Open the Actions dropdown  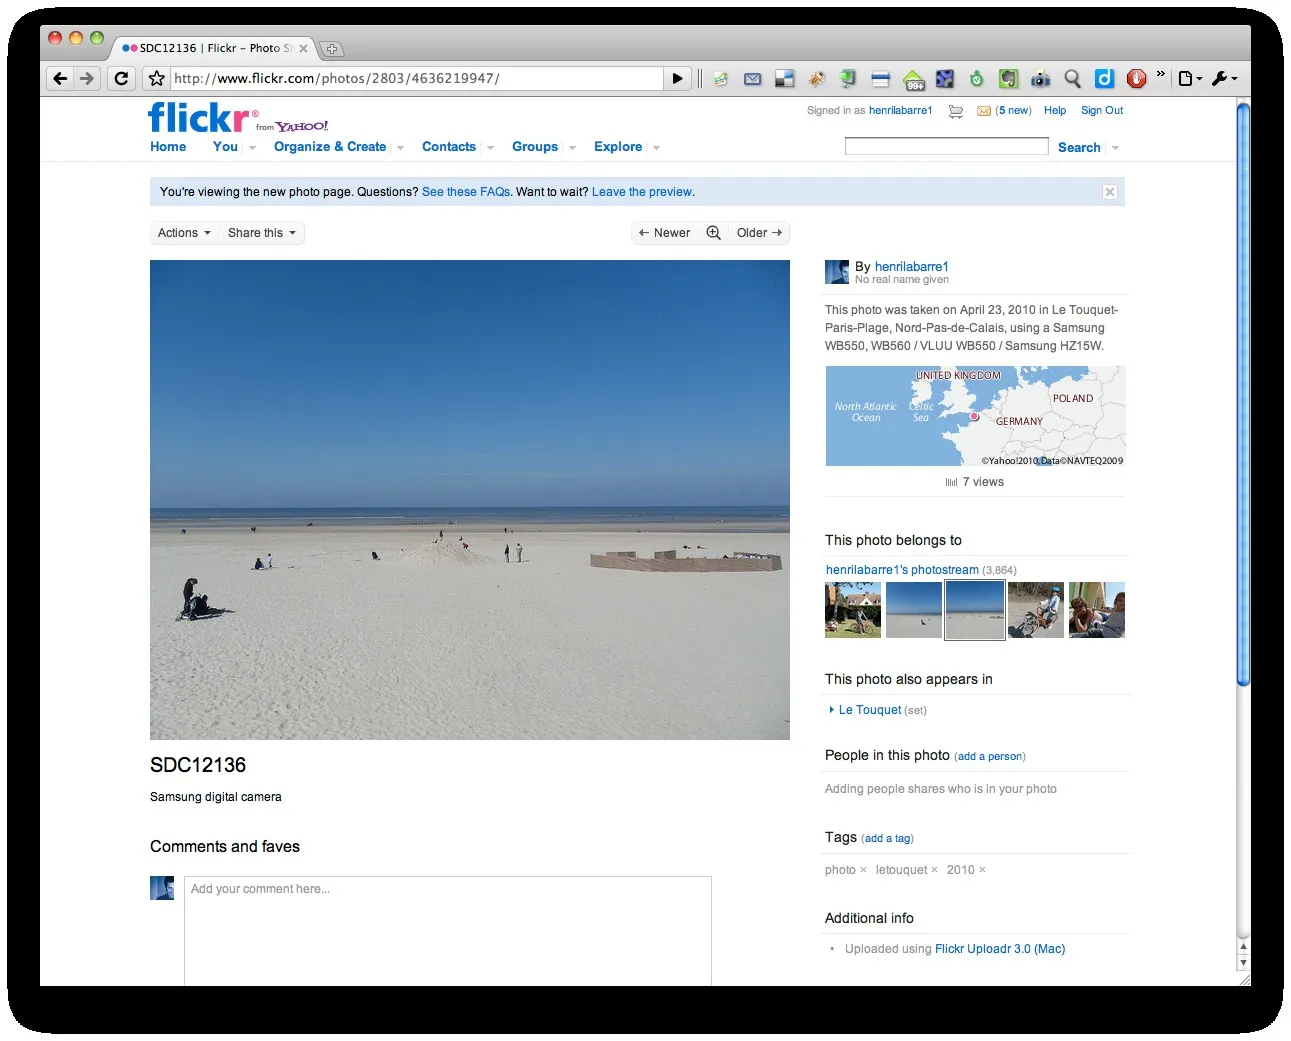tap(184, 233)
